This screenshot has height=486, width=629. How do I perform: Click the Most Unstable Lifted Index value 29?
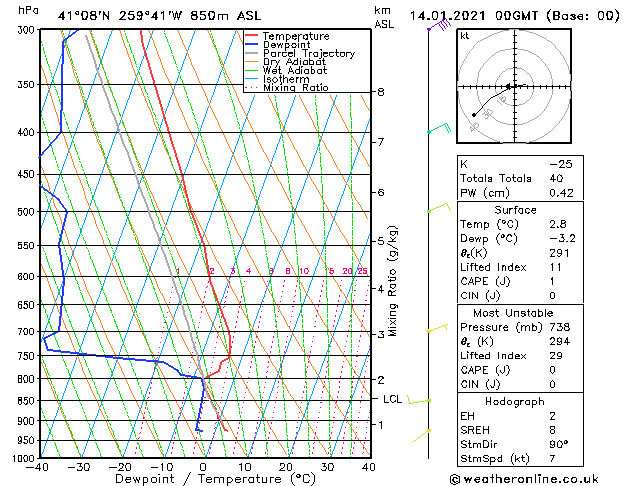click(556, 356)
